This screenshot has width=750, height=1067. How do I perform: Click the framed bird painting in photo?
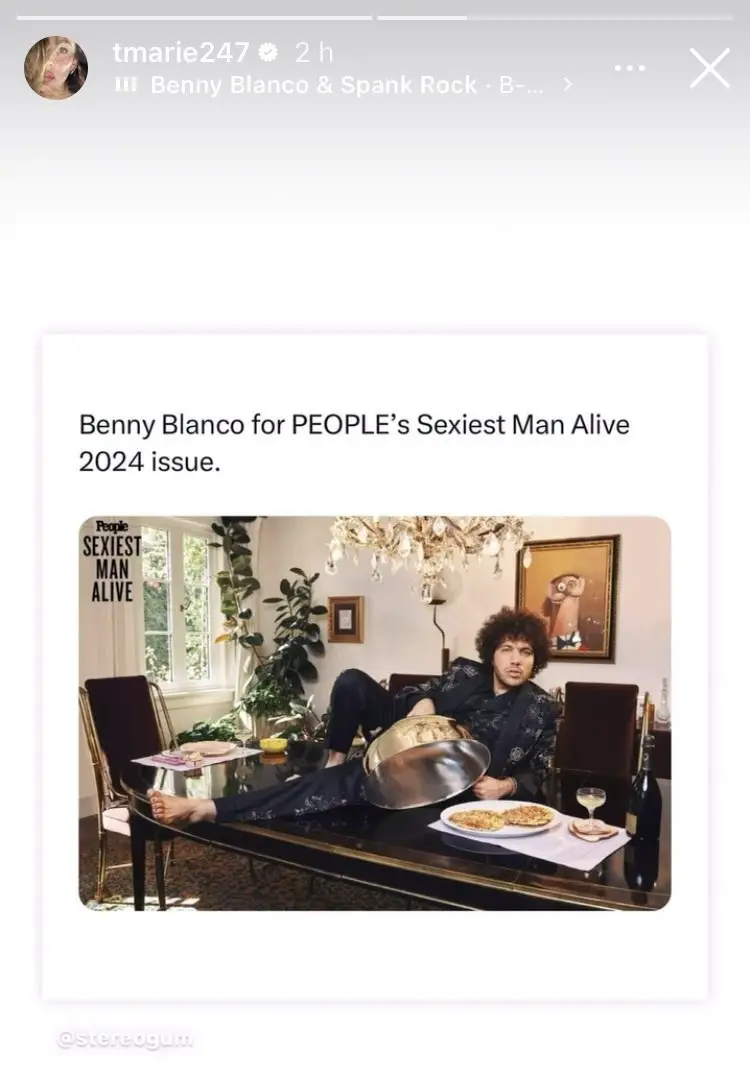pos(568,598)
